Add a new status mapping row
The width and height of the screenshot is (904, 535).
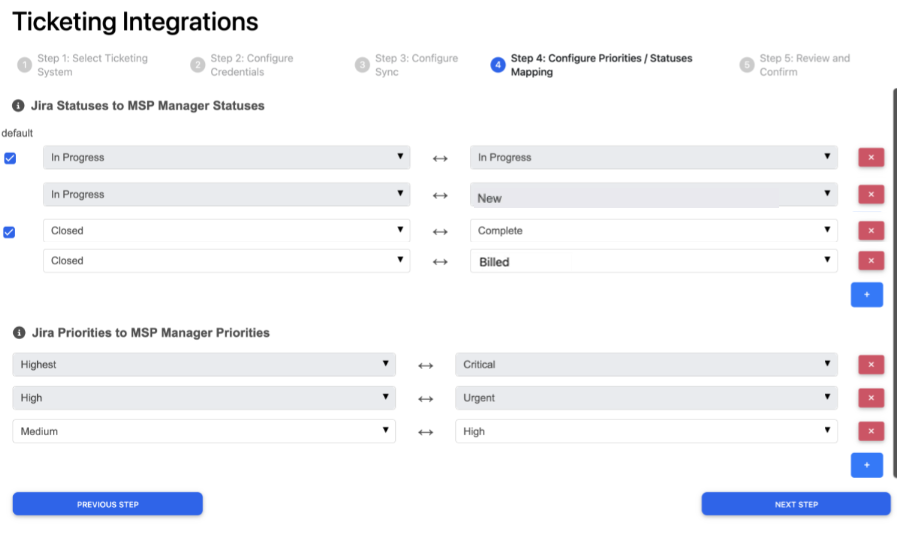866,295
